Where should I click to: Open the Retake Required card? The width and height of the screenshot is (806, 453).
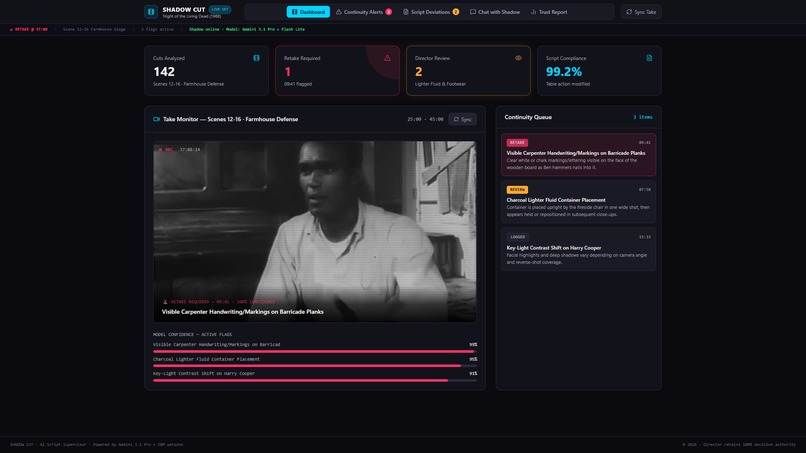(337, 70)
